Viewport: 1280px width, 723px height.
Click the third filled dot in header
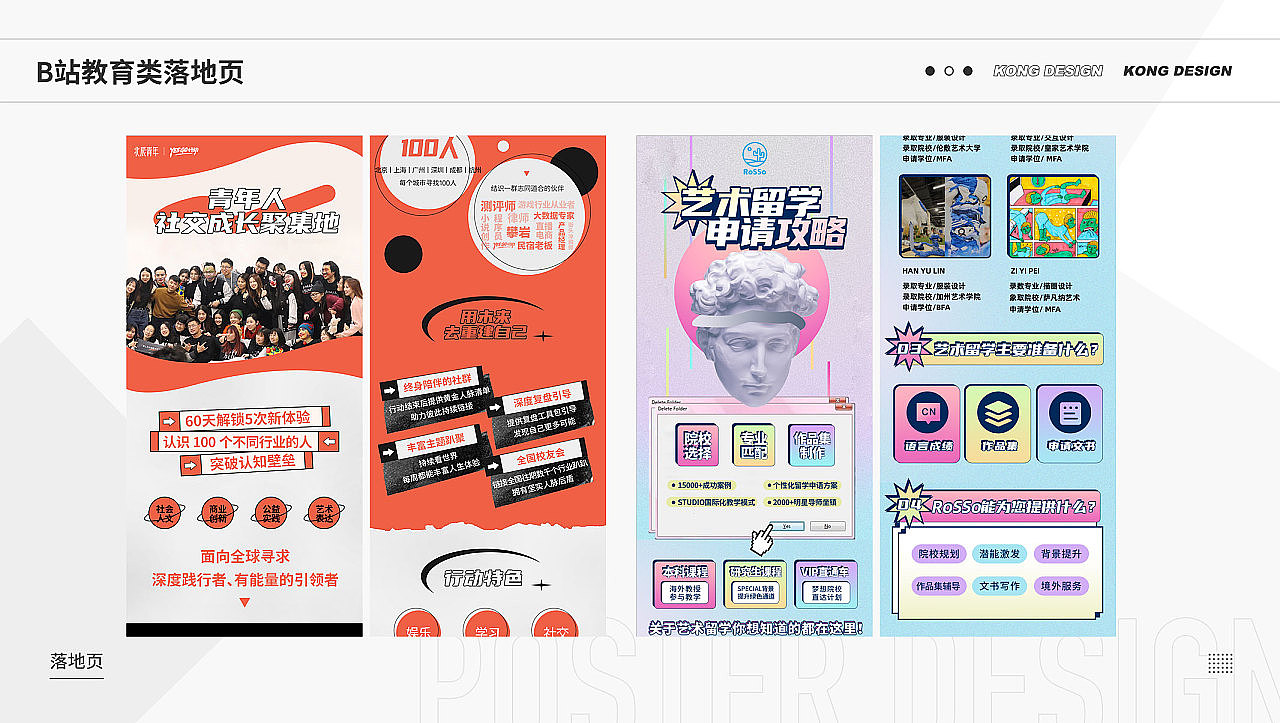(x=967, y=71)
